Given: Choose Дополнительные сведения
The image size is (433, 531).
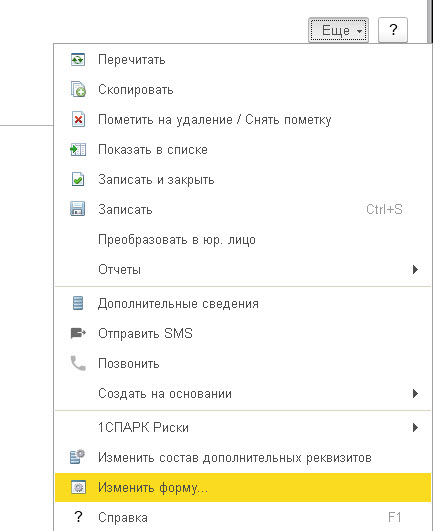Looking at the screenshot, I should (243, 303).
